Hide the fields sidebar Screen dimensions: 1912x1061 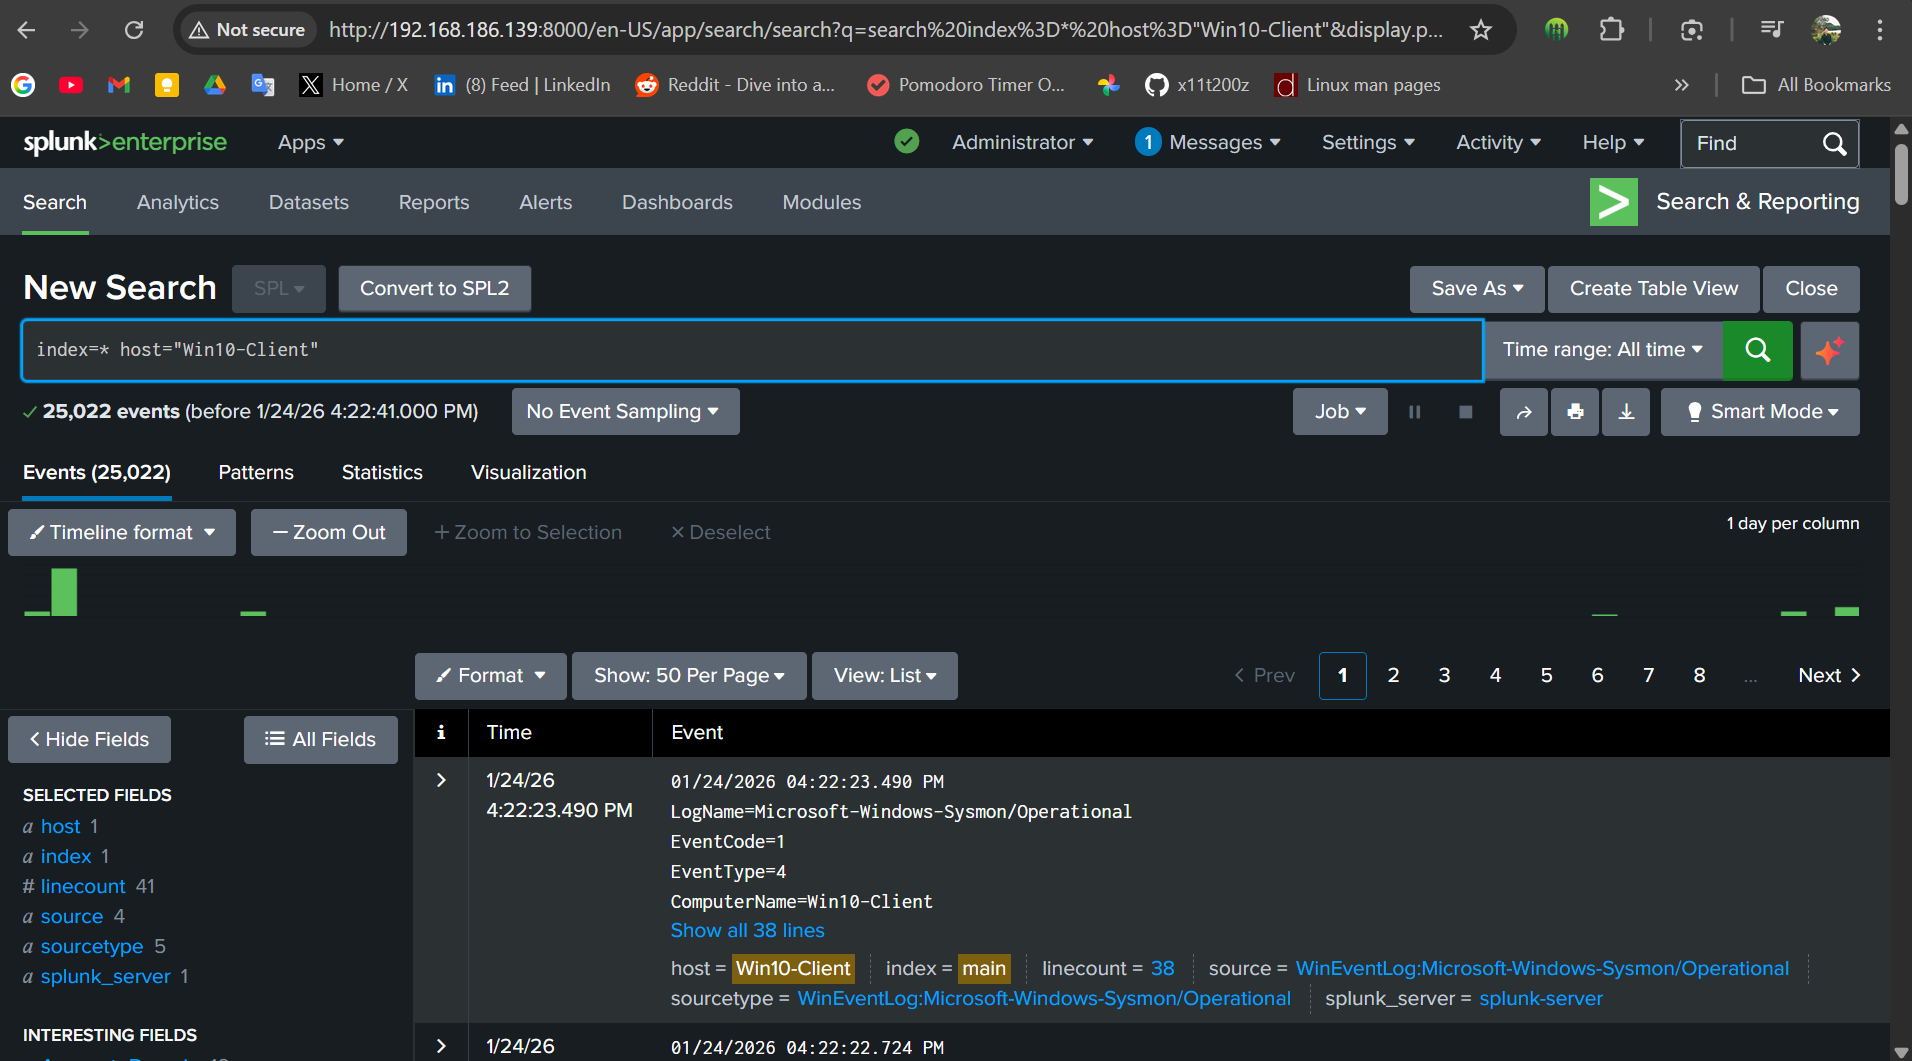point(89,739)
